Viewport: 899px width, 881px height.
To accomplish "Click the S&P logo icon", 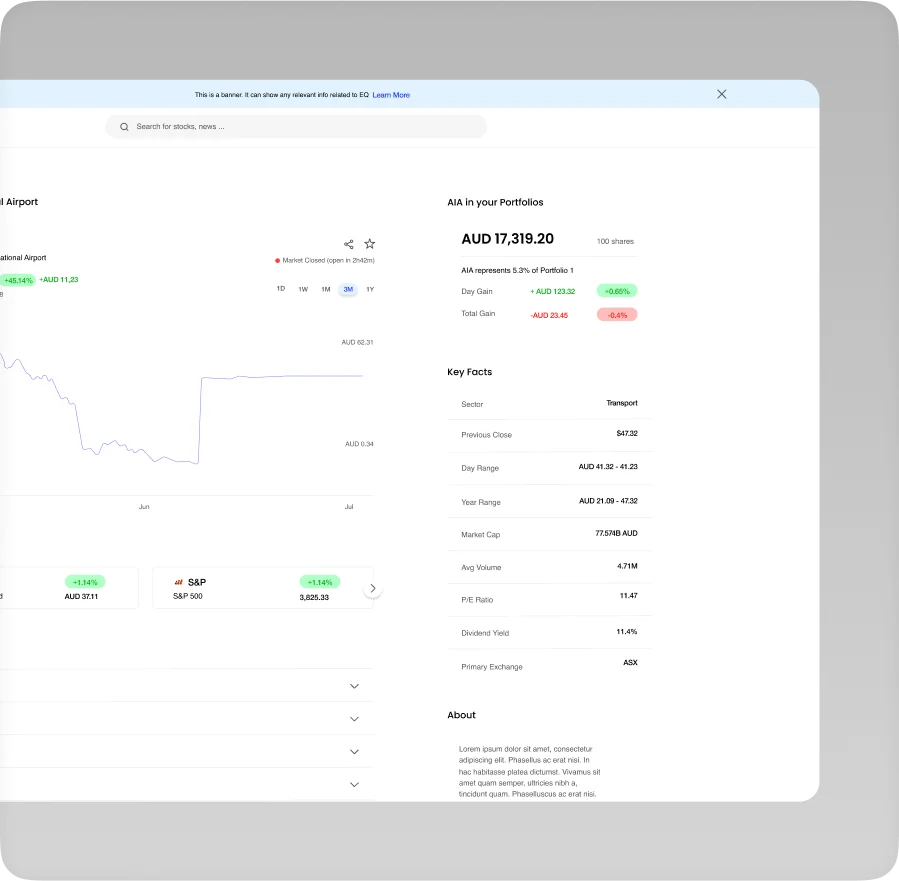I will tap(178, 582).
